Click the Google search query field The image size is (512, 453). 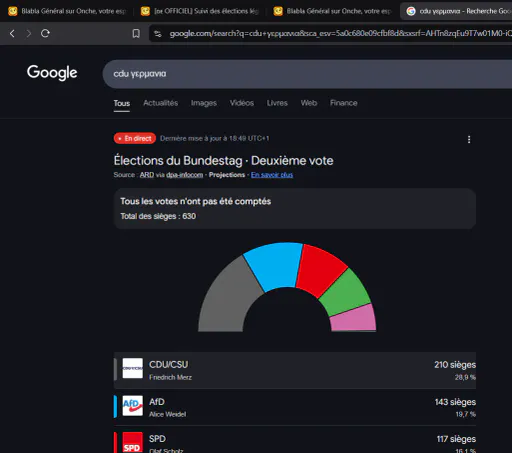(307, 74)
